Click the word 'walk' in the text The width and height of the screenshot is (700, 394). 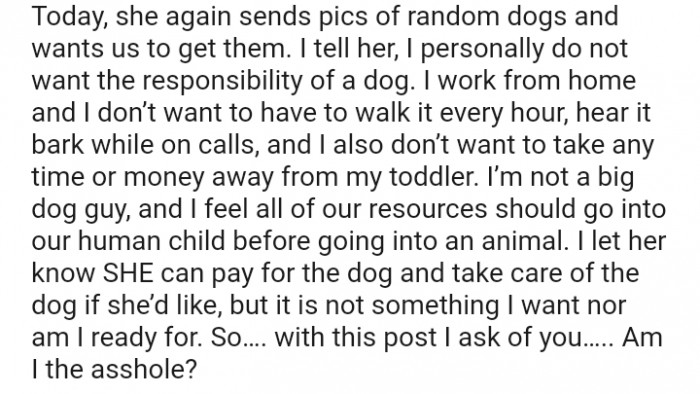pos(382,112)
